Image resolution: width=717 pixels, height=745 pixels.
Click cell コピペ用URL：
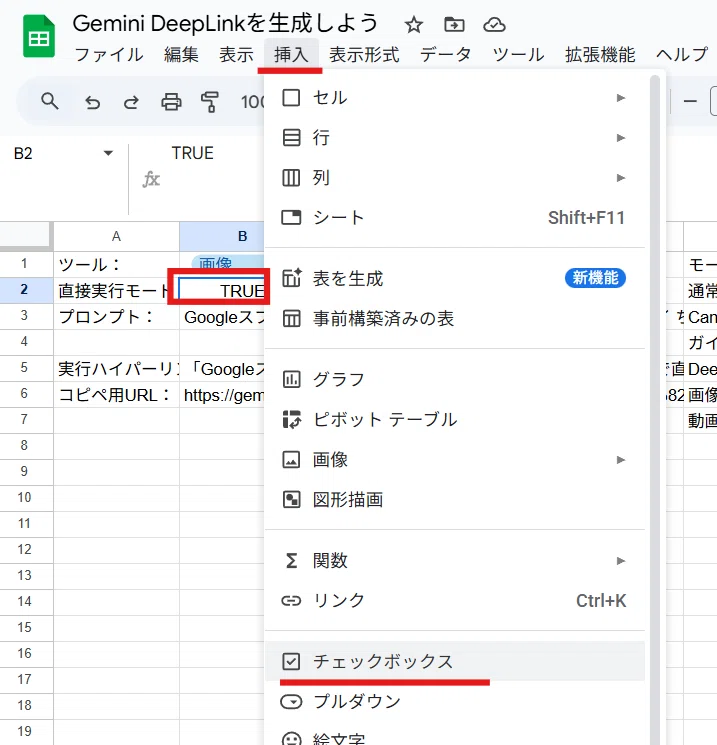pyautogui.click(x=116, y=394)
